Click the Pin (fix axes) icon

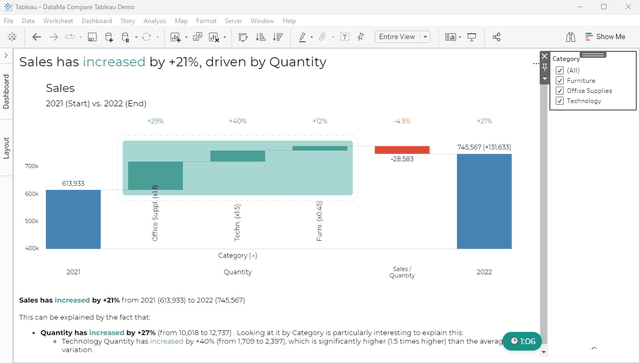[360, 37]
